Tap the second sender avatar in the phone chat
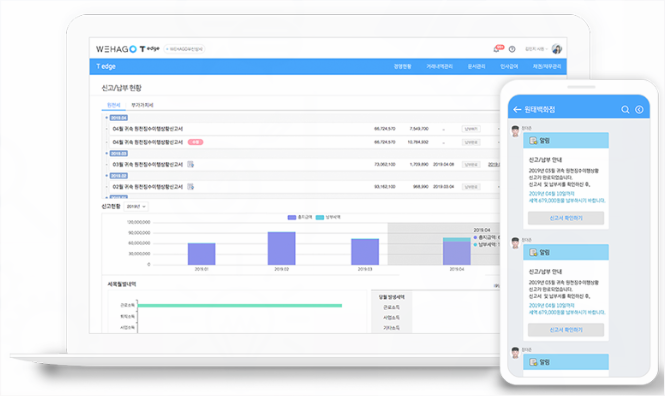The height and width of the screenshot is (396, 665). 515,243
